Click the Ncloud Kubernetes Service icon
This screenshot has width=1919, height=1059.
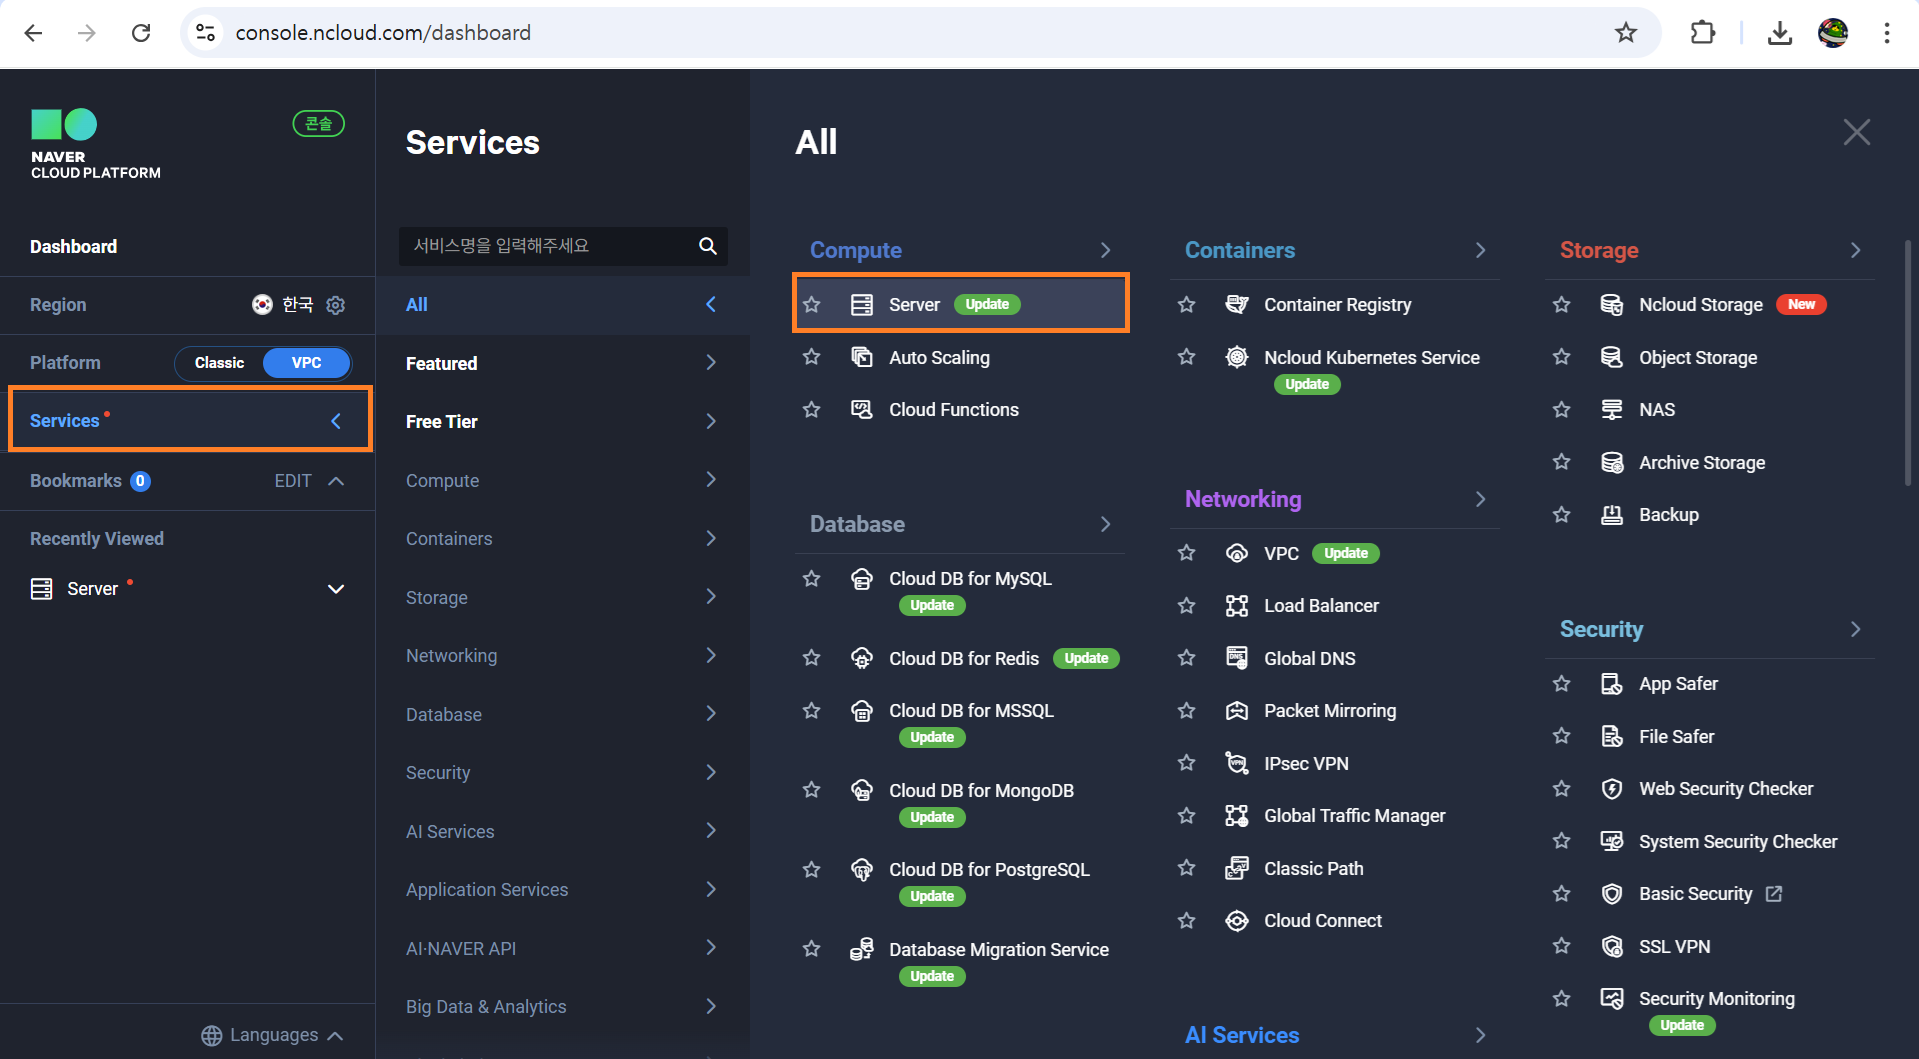click(x=1237, y=357)
